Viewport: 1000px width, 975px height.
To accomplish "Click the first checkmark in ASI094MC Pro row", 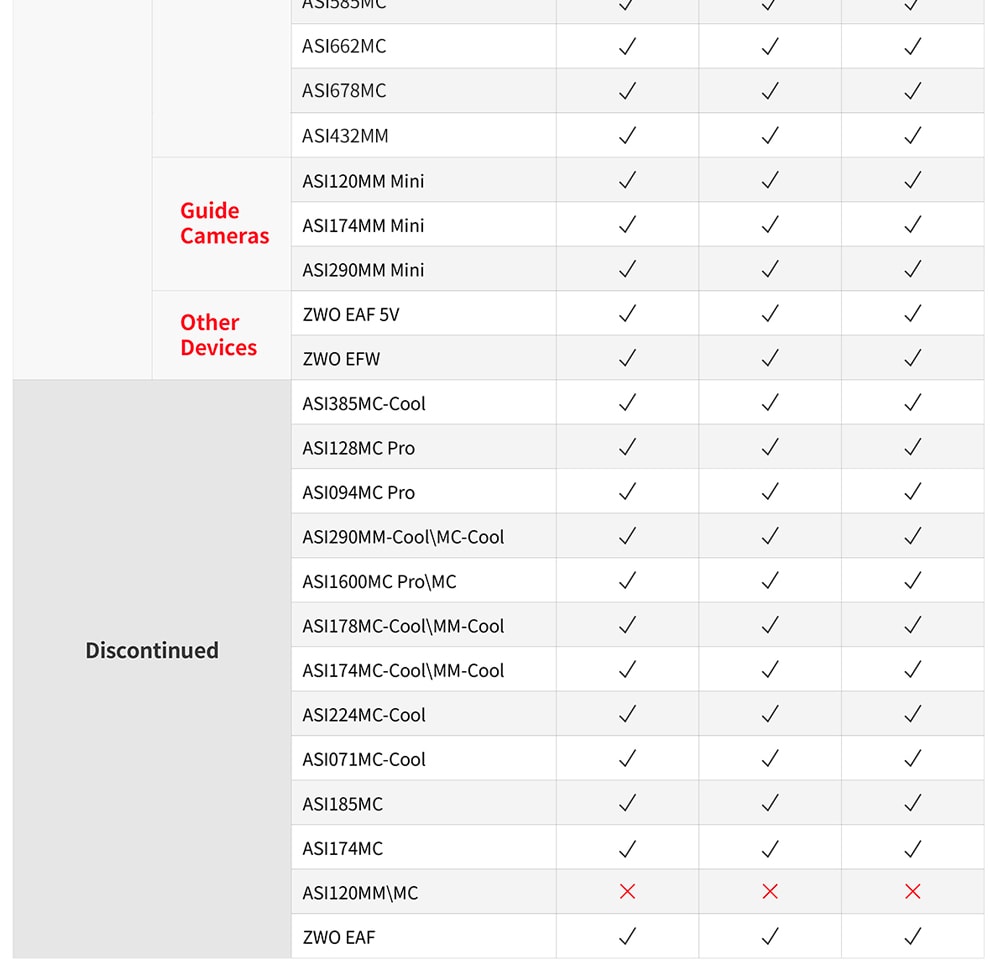I will (628, 491).
